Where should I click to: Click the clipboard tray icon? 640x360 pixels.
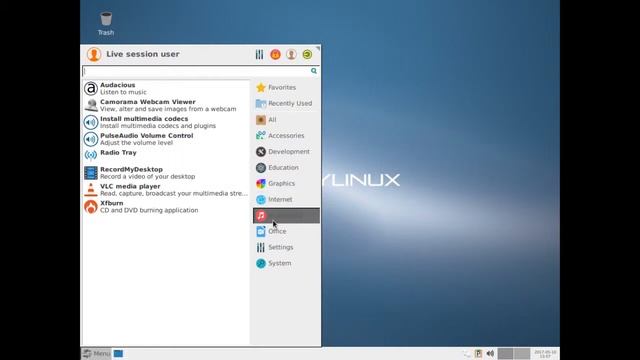coord(478,353)
